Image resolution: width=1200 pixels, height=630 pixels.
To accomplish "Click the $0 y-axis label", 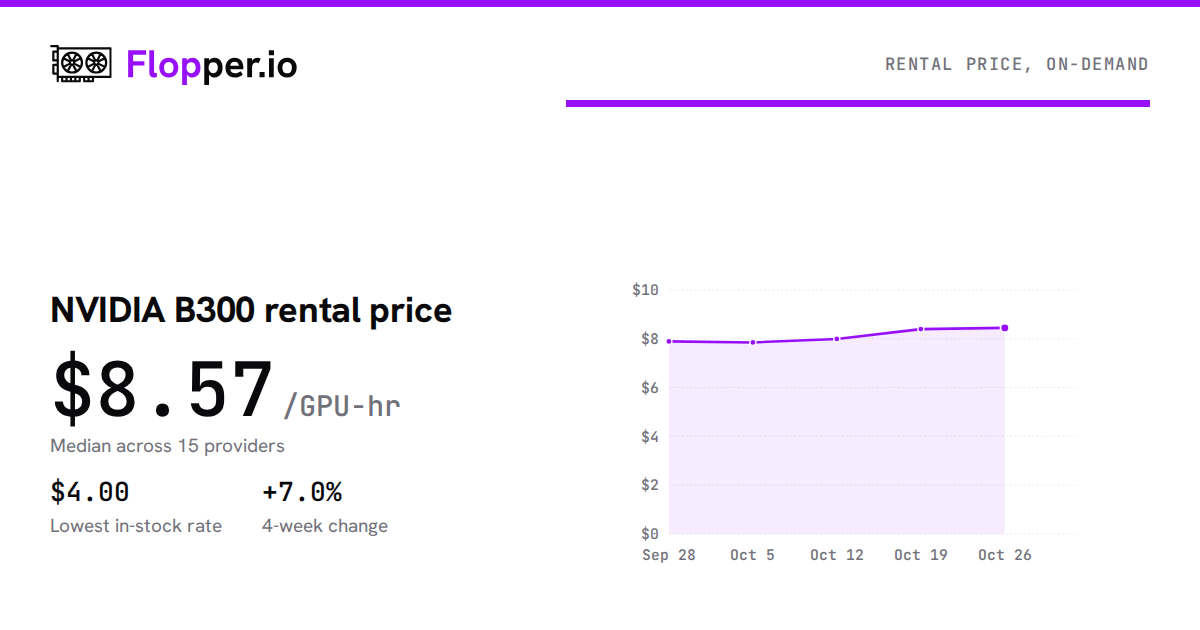I will tap(649, 533).
